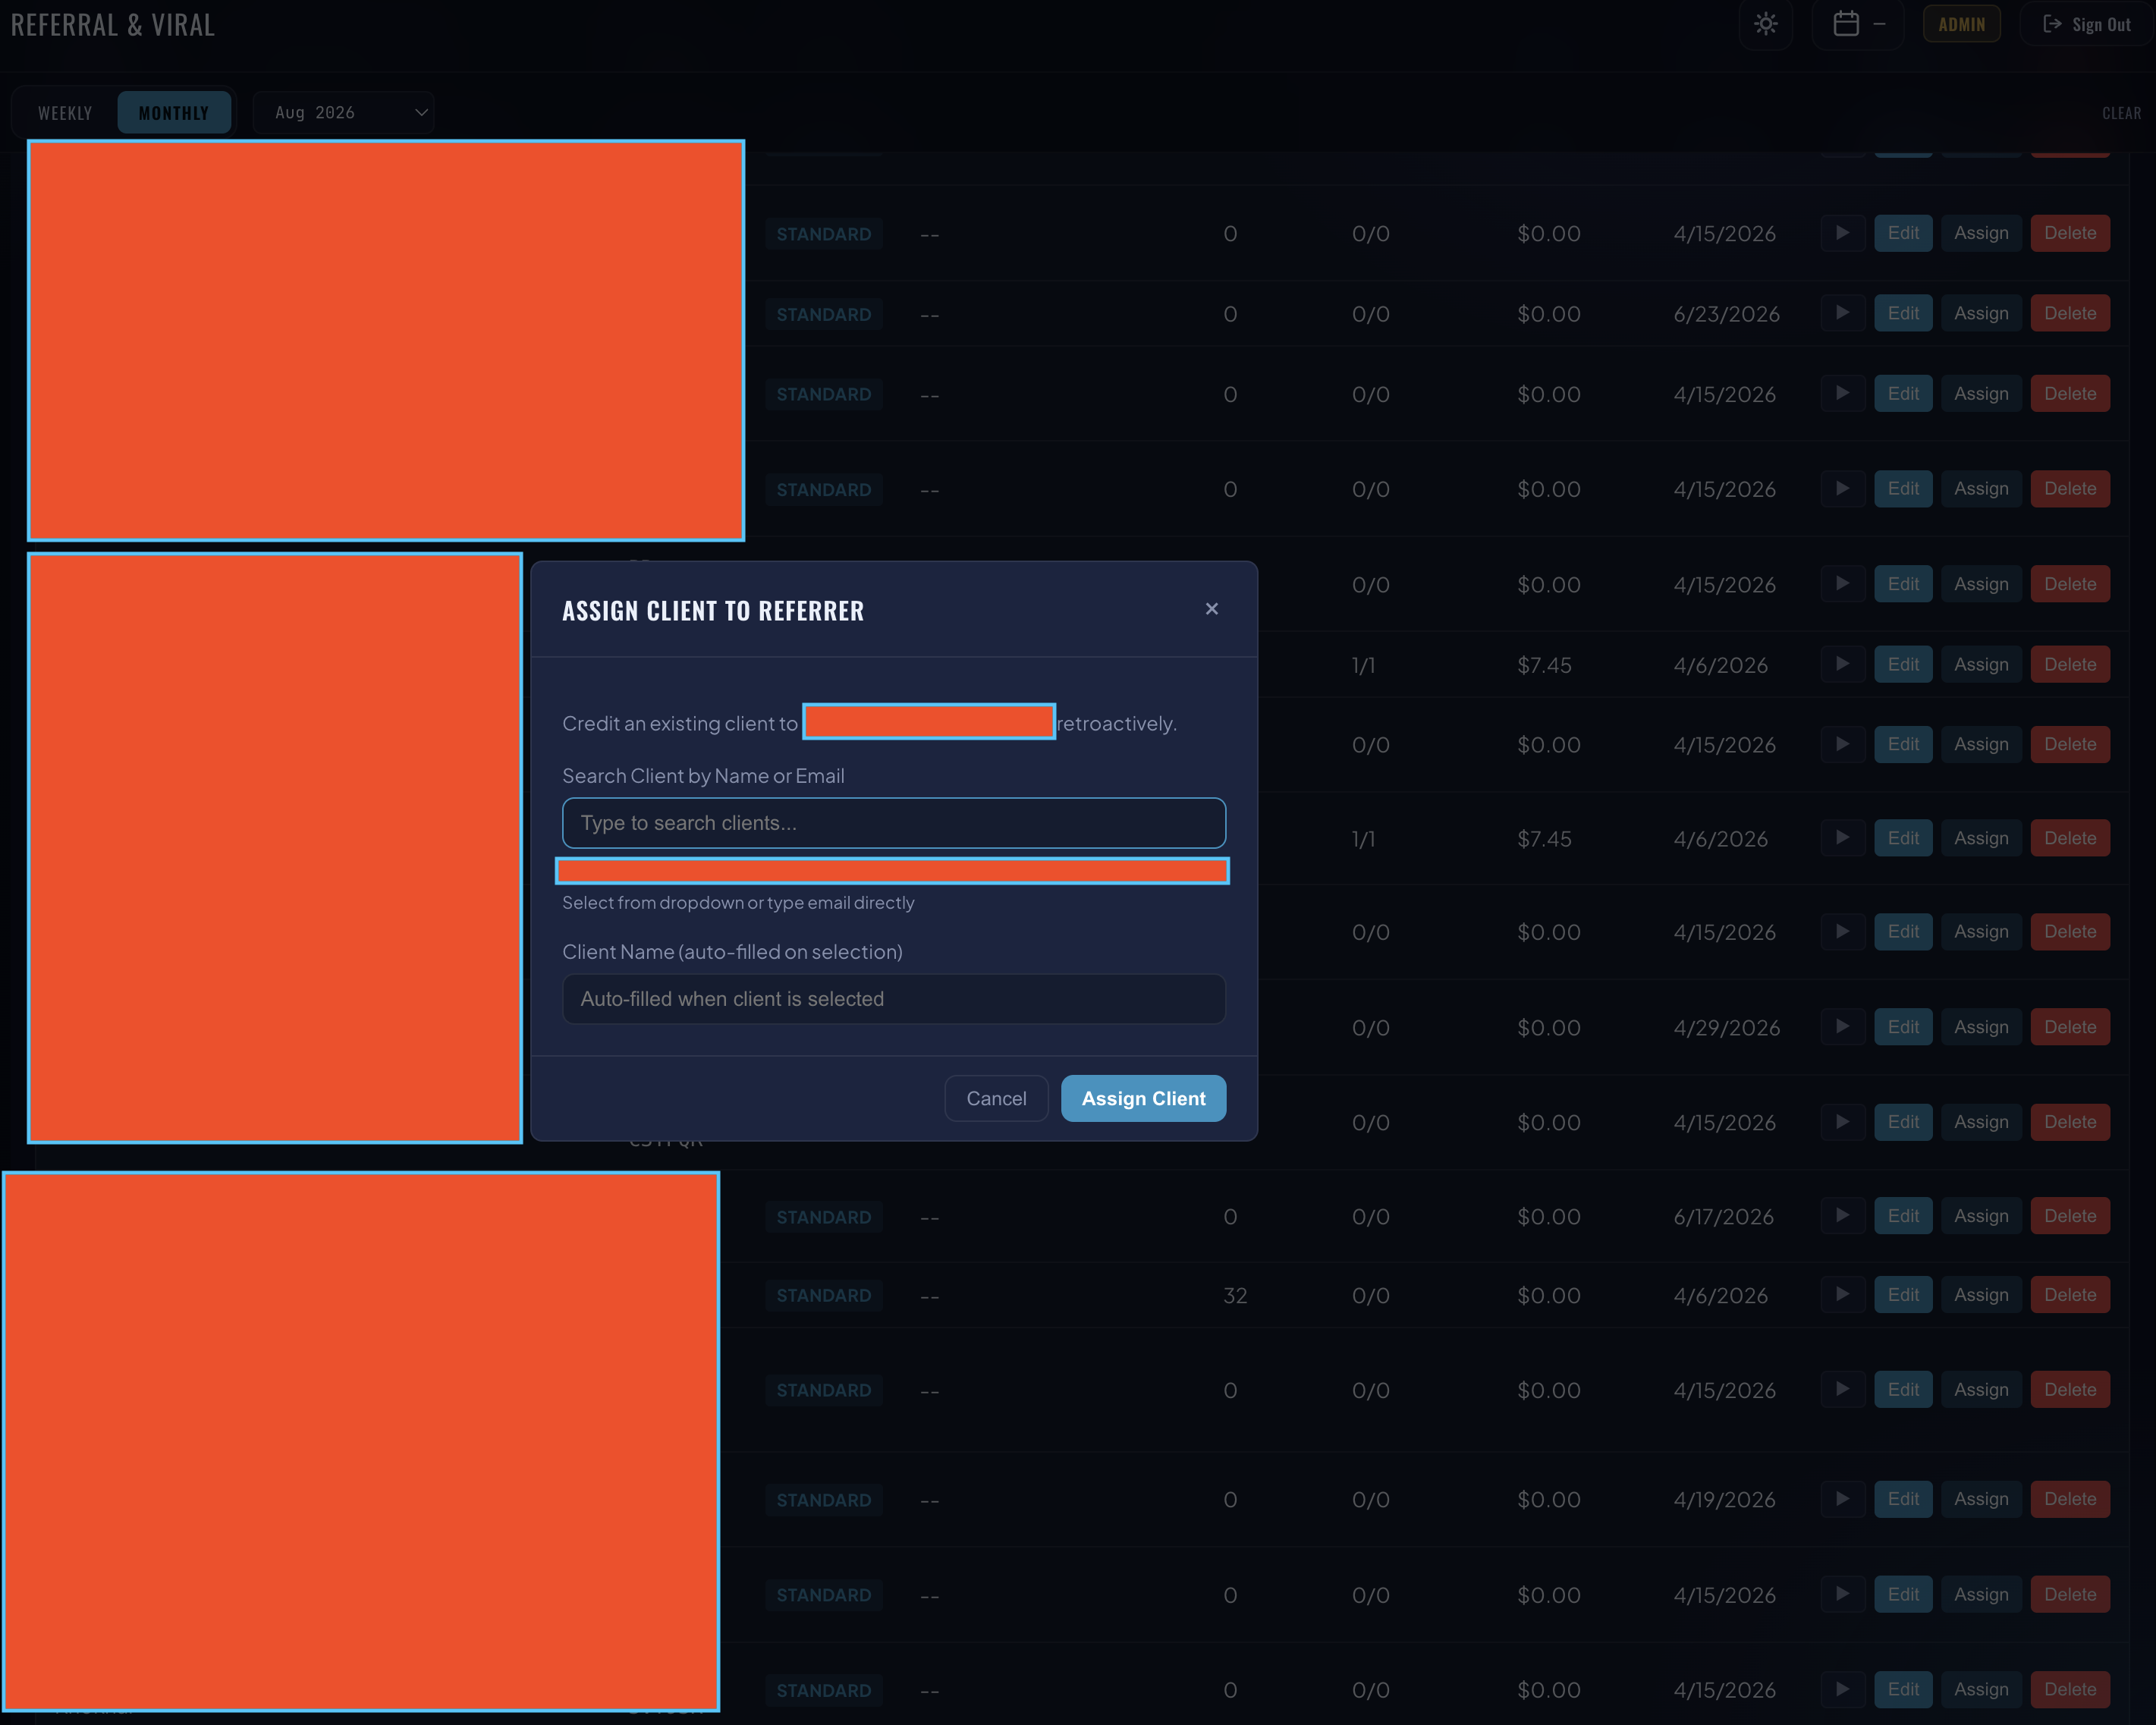Click the auto-filled Client Name field
This screenshot has width=2156, height=1725.
click(x=894, y=999)
